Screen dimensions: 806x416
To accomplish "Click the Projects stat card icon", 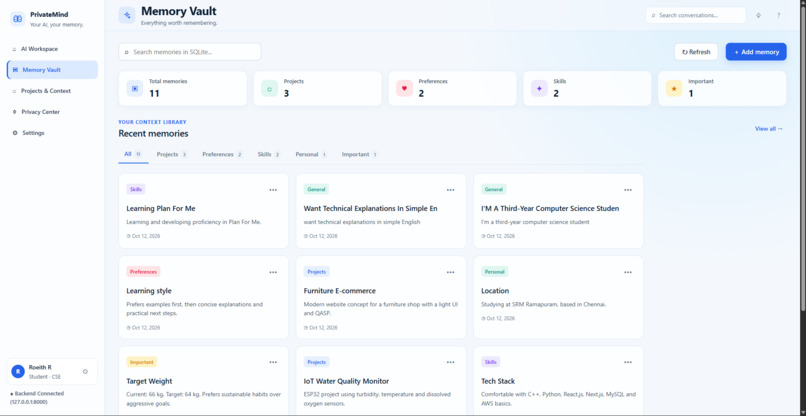I will [x=269, y=88].
